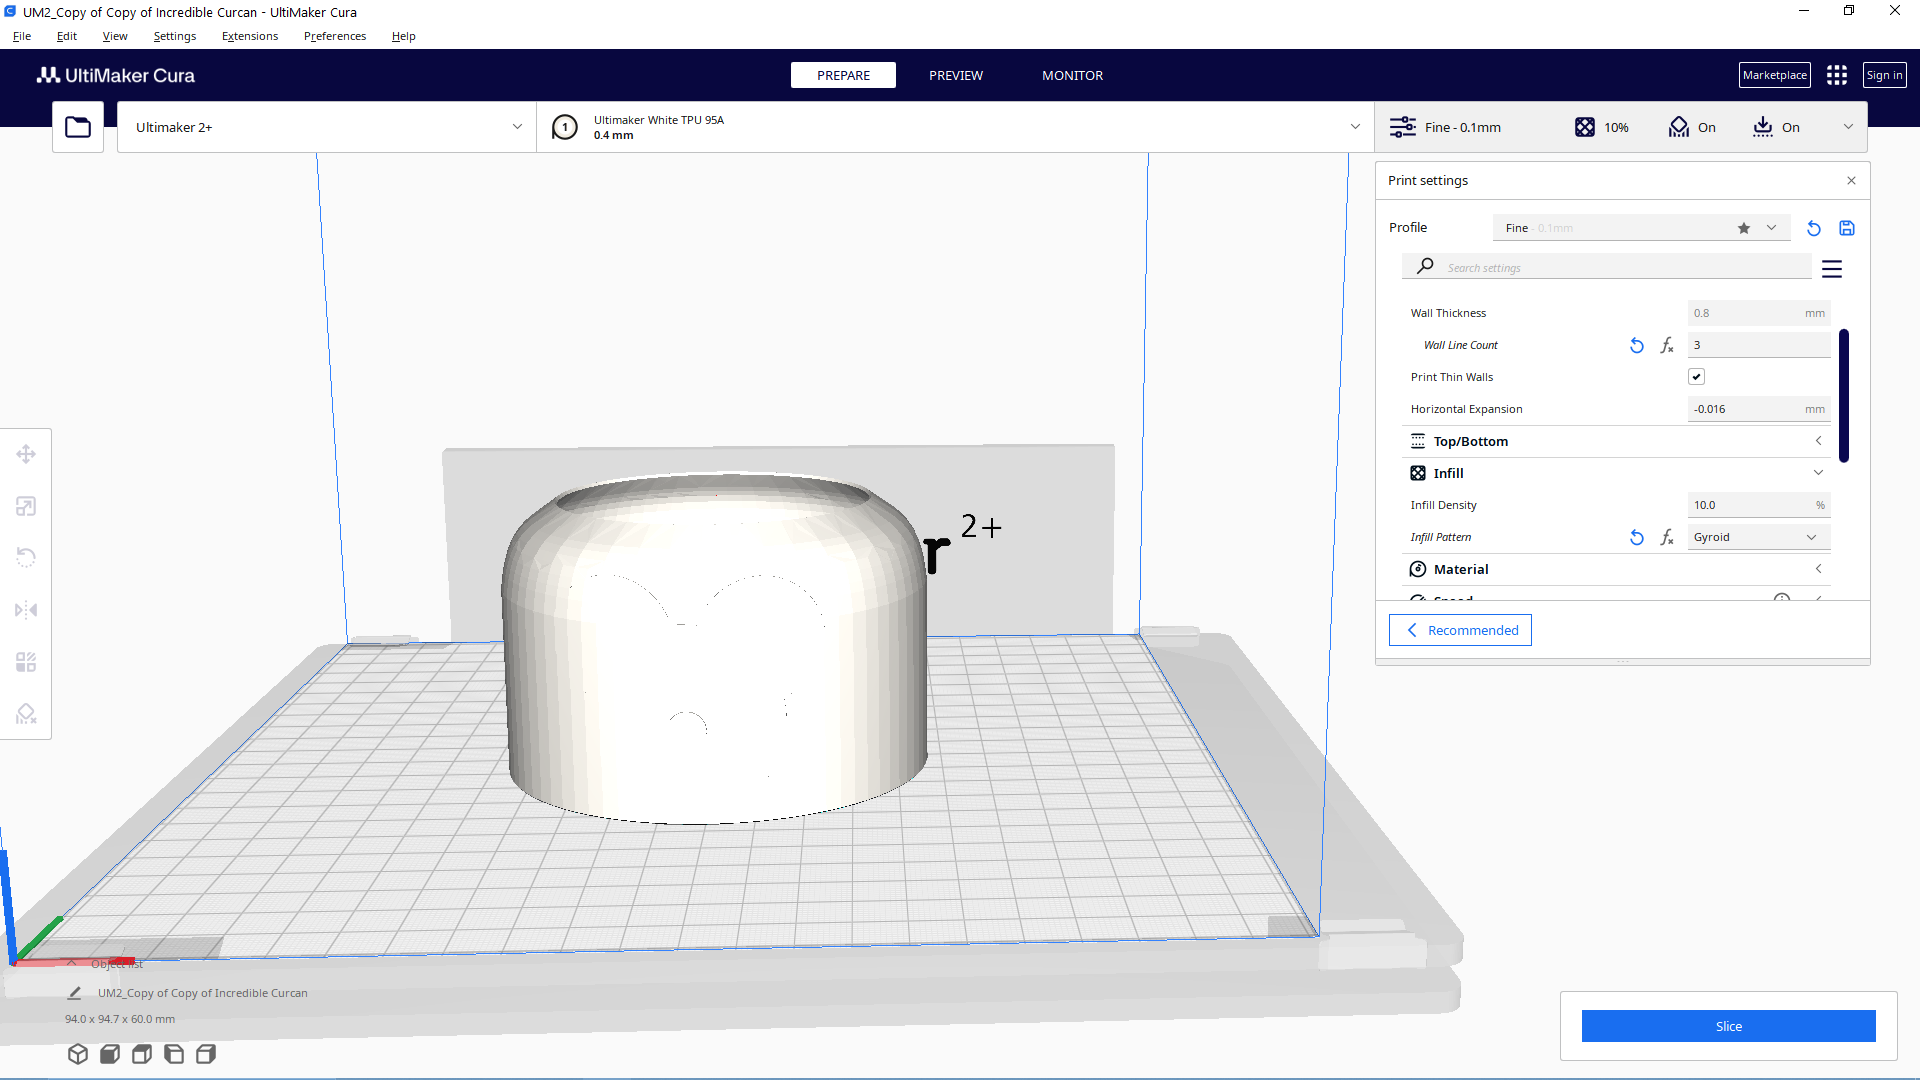Click Sign in button
1920x1080 pixels.
point(1885,75)
